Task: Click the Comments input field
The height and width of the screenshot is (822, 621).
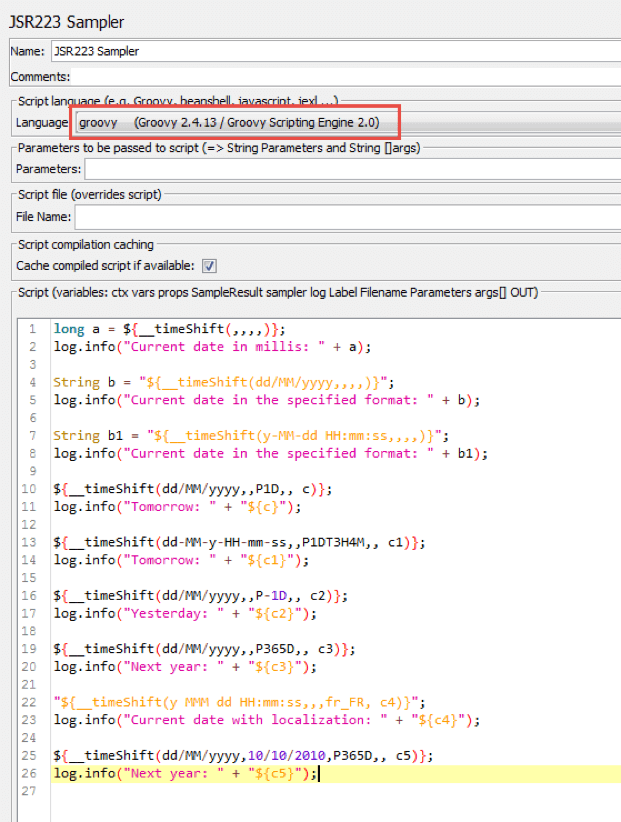Action: (x=346, y=77)
